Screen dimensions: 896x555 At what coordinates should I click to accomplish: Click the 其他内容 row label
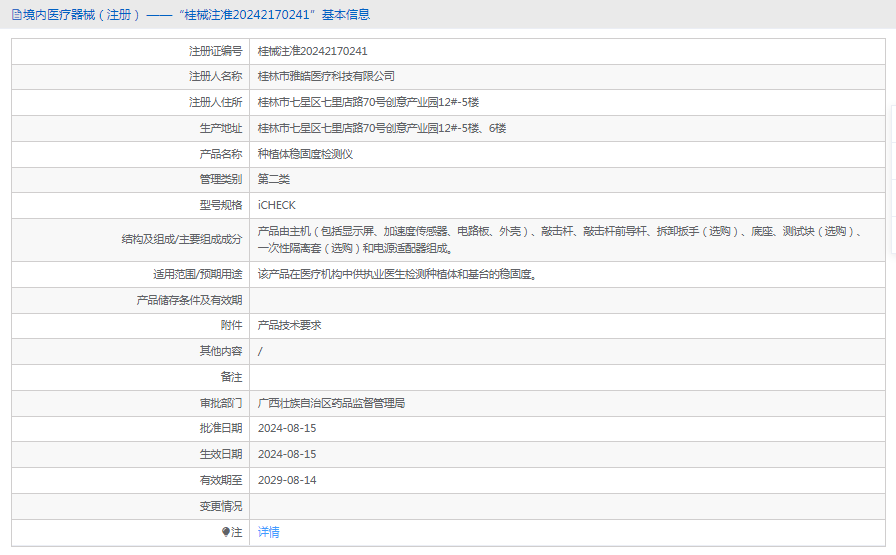pyautogui.click(x=221, y=351)
